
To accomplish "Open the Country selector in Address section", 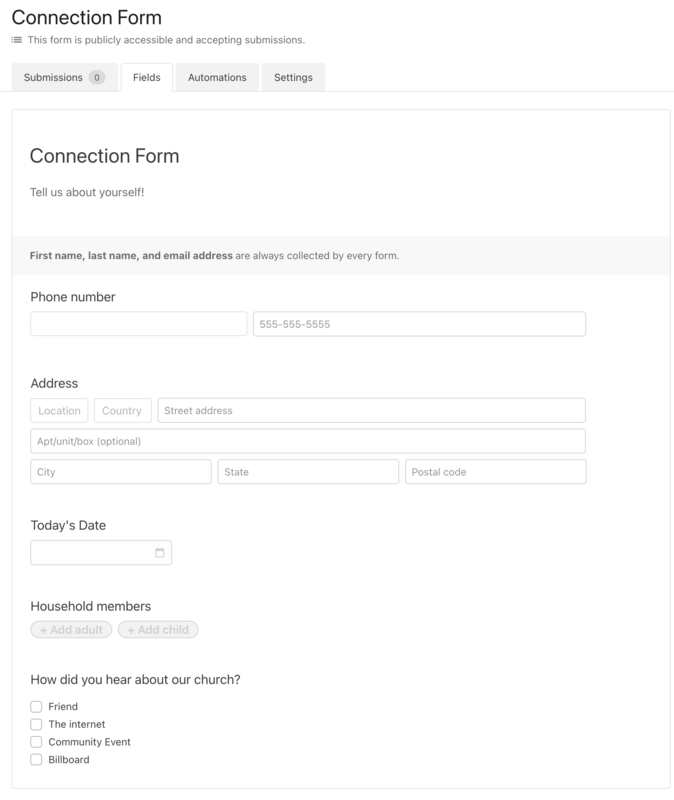I will (x=119, y=409).
